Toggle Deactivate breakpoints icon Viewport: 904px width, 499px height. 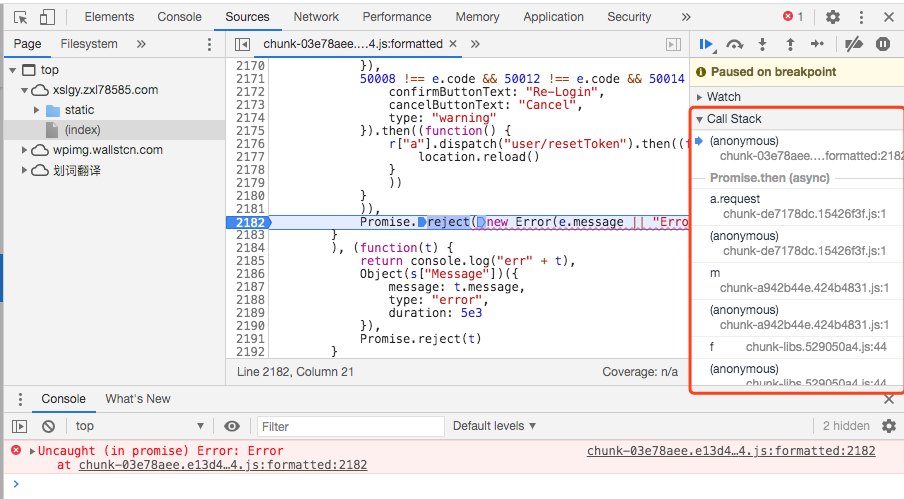click(x=853, y=44)
